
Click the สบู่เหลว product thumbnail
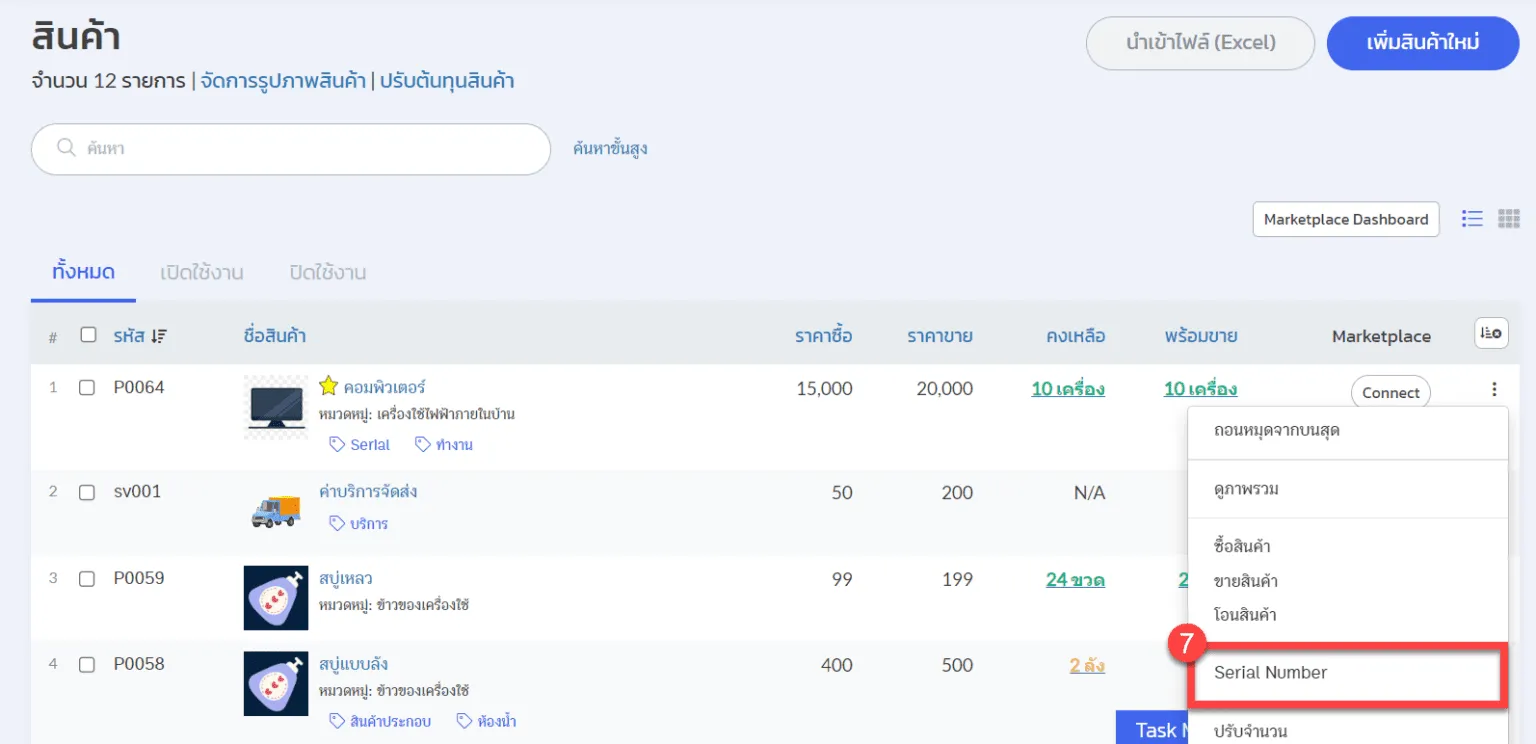(x=276, y=598)
